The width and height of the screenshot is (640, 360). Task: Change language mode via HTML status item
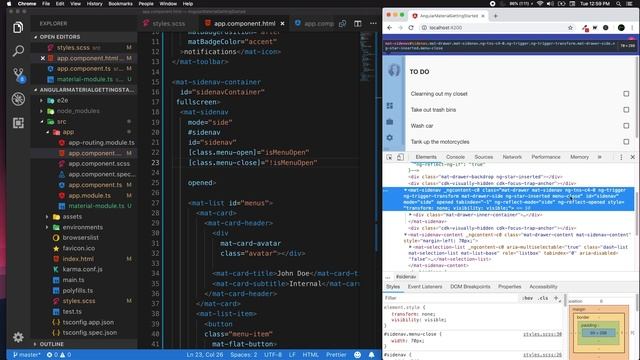tap(310, 355)
